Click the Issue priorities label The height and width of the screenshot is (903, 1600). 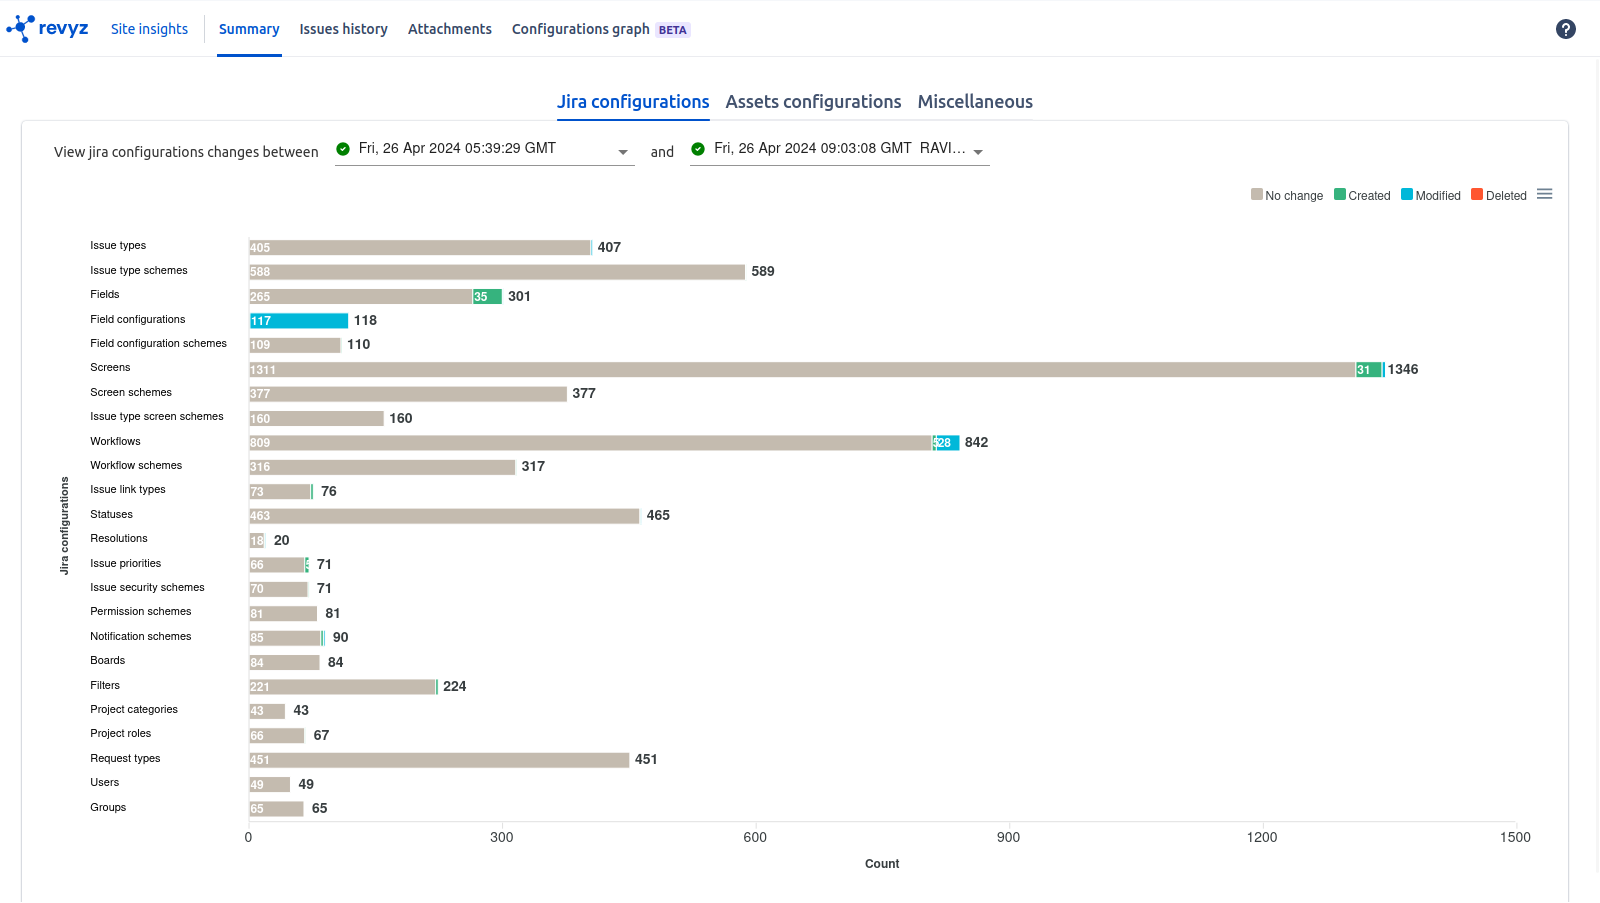coord(126,563)
